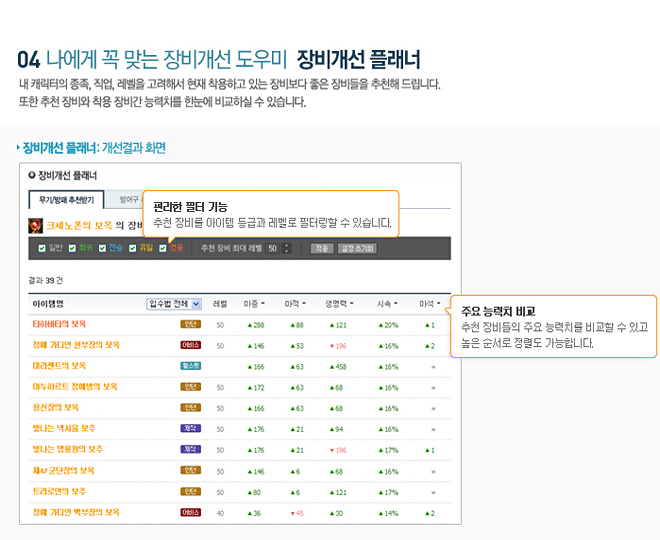Adjust the max level 50 stepper arrows
The height and width of the screenshot is (540, 660).
click(287, 248)
